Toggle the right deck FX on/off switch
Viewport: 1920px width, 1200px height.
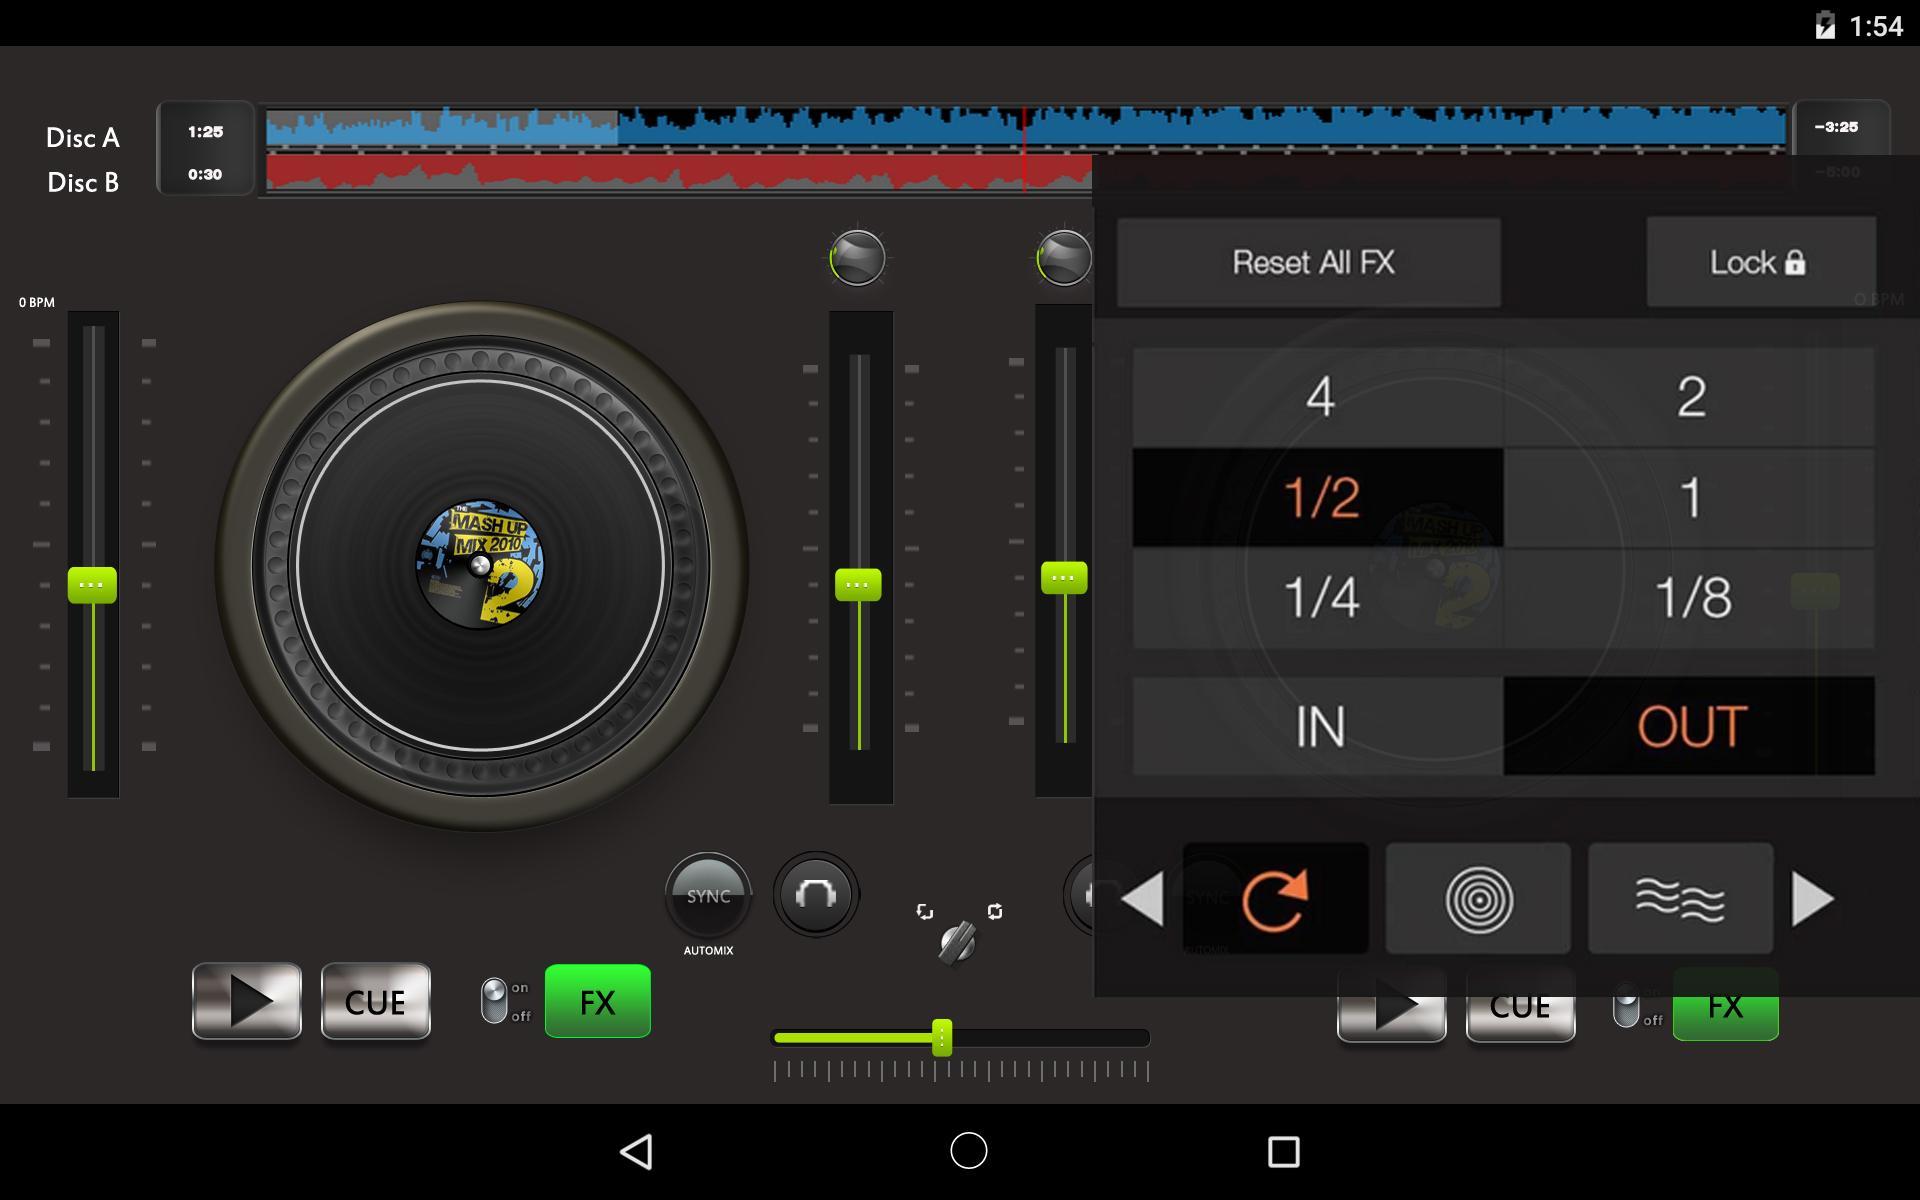click(x=1626, y=1006)
